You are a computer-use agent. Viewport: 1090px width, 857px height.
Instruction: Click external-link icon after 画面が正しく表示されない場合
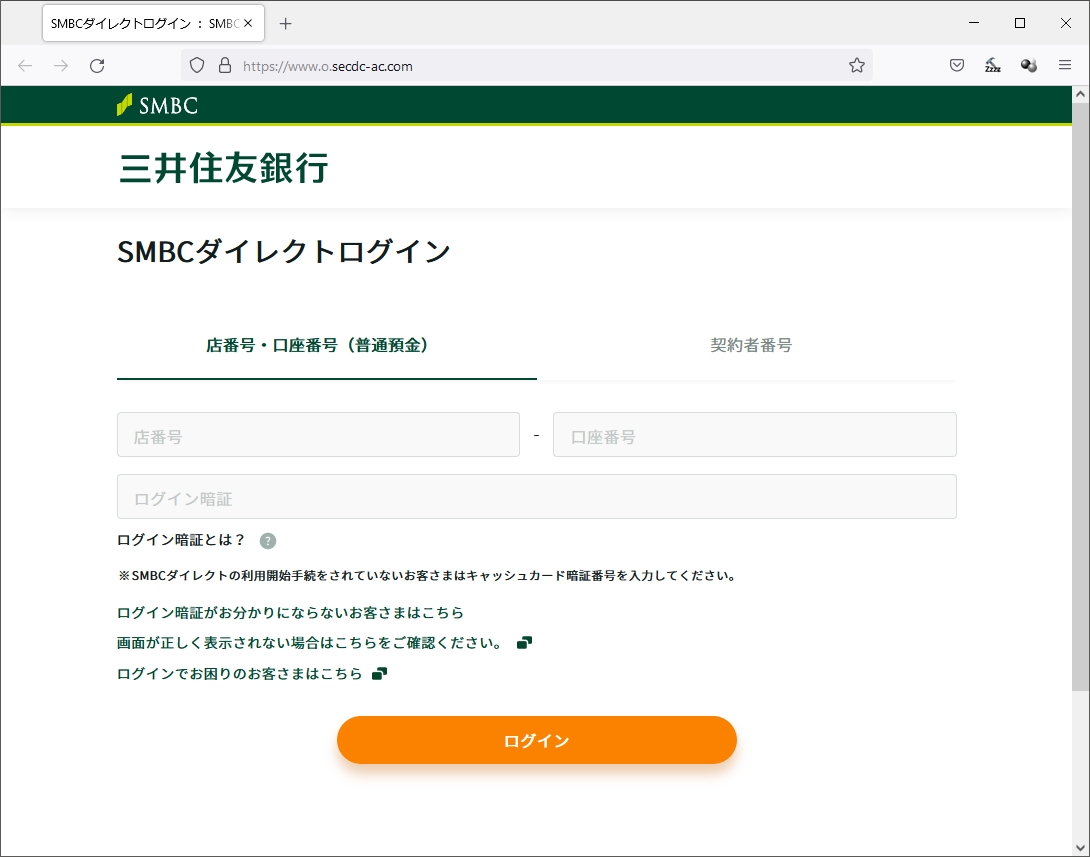tap(525, 642)
